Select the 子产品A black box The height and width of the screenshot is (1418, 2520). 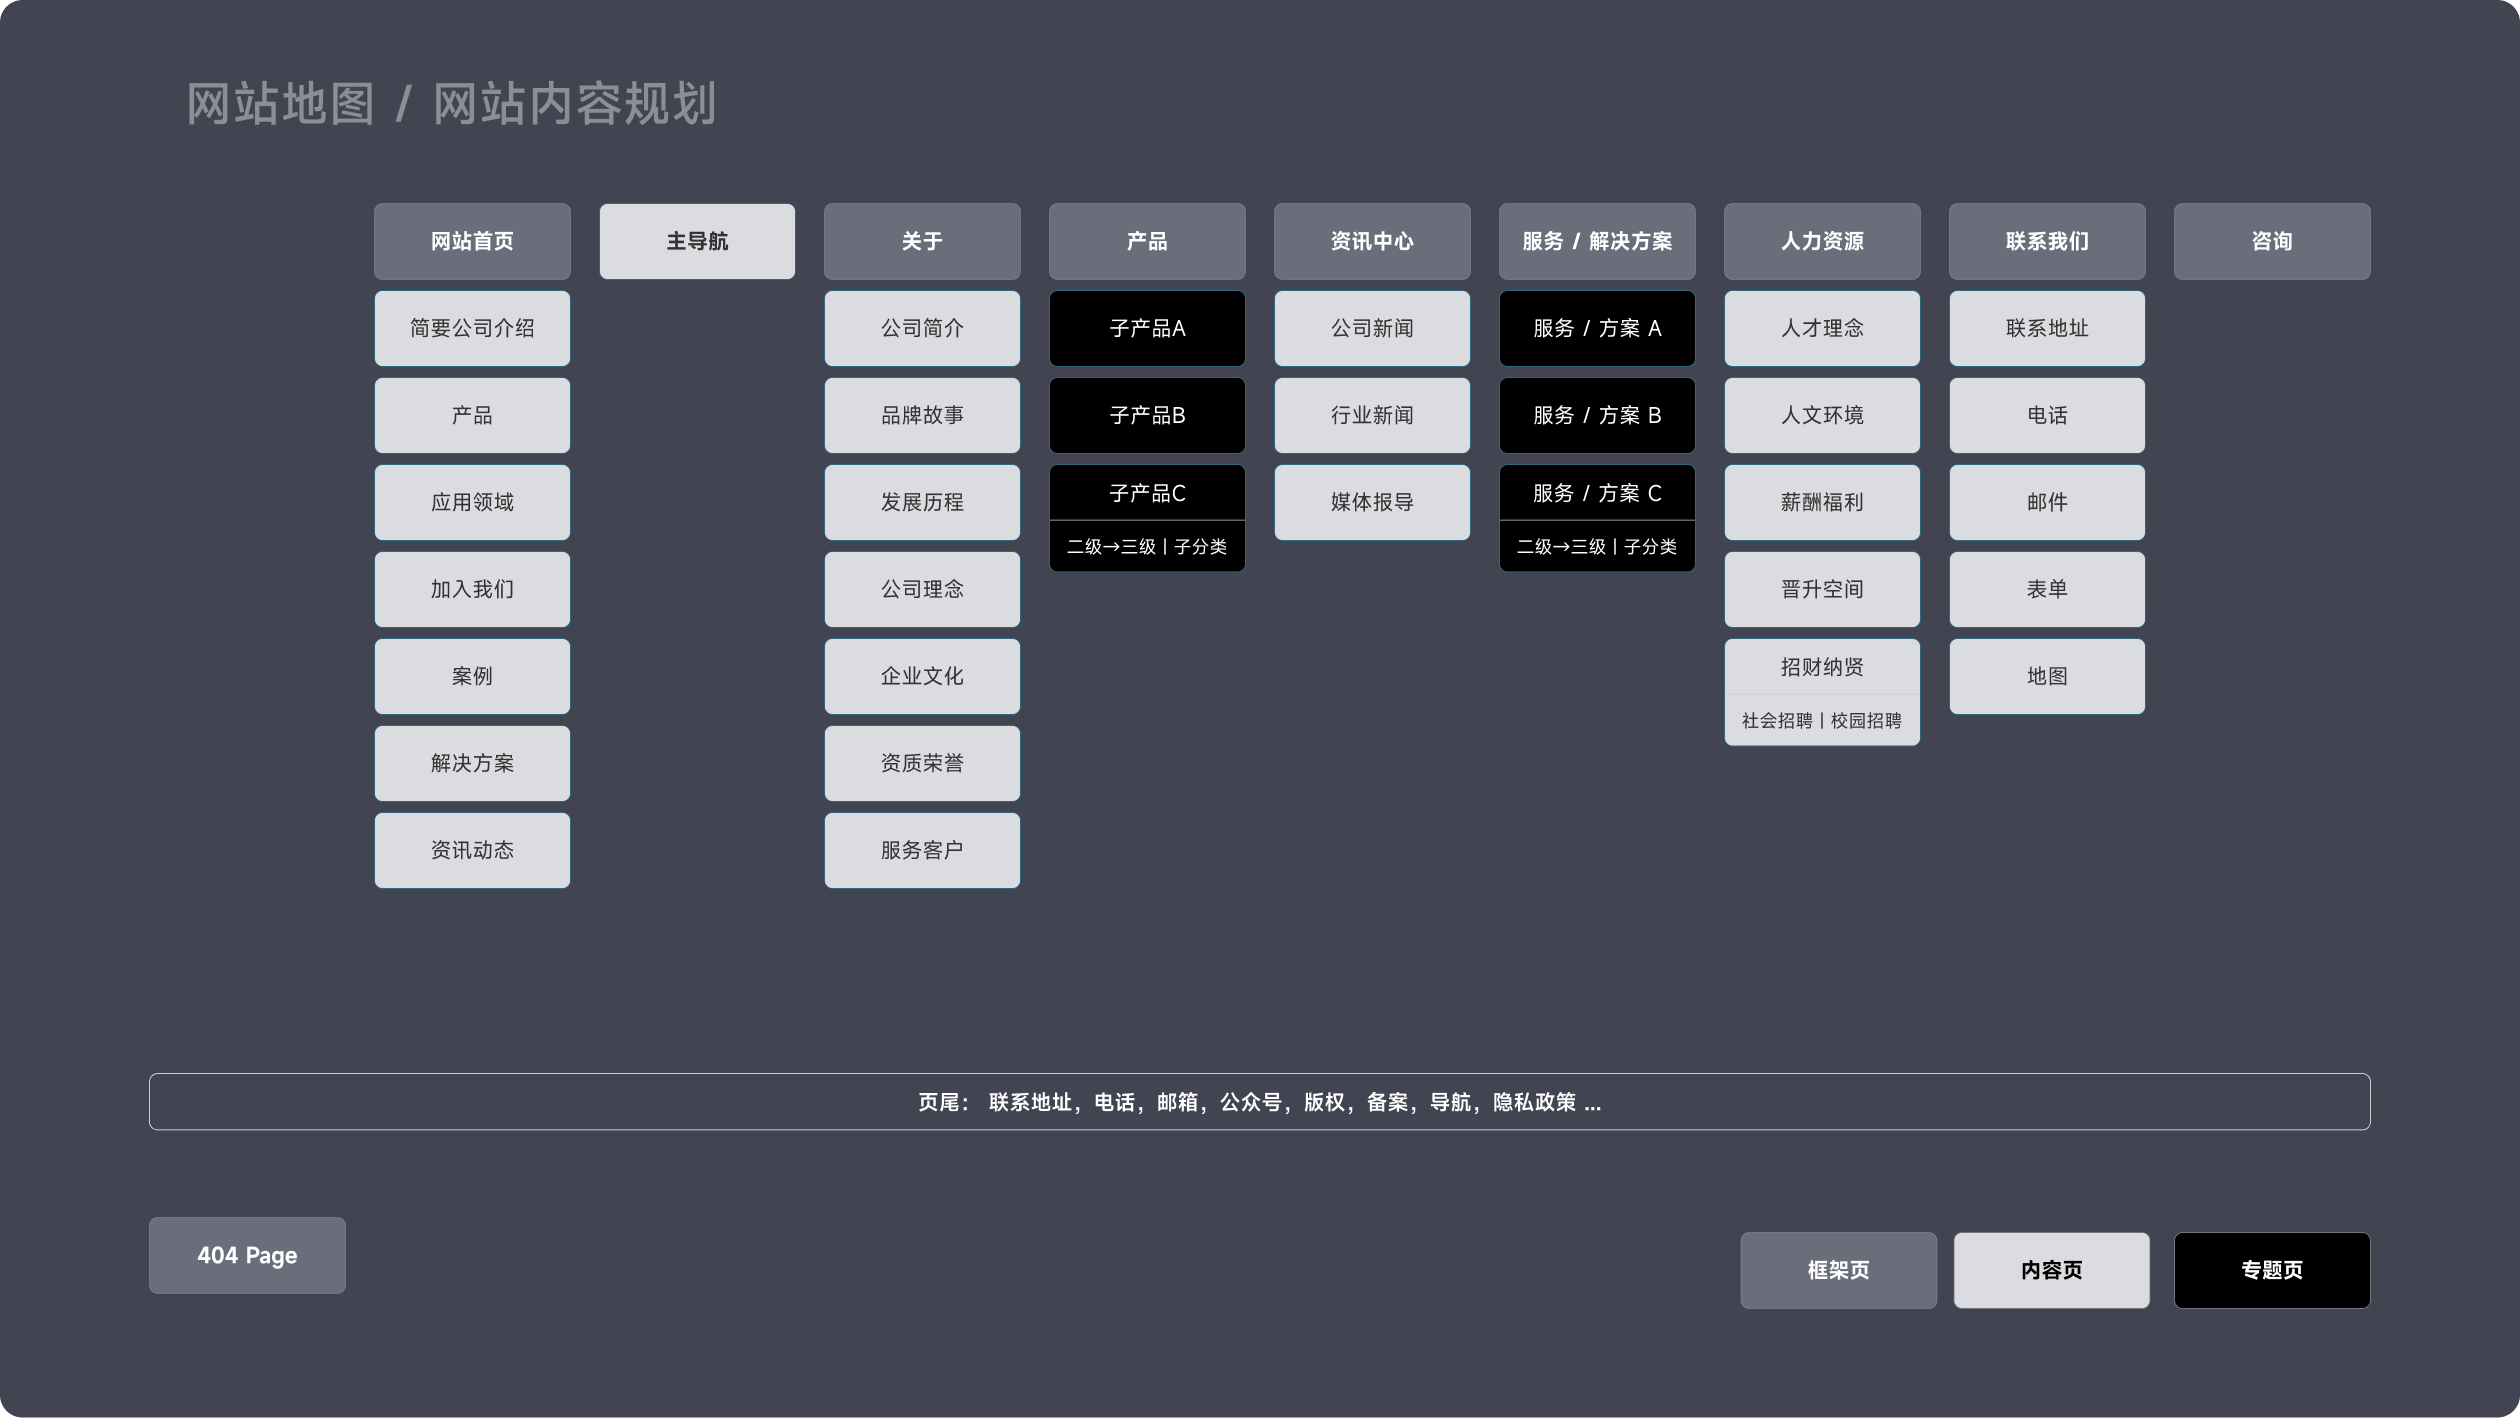click(1147, 328)
